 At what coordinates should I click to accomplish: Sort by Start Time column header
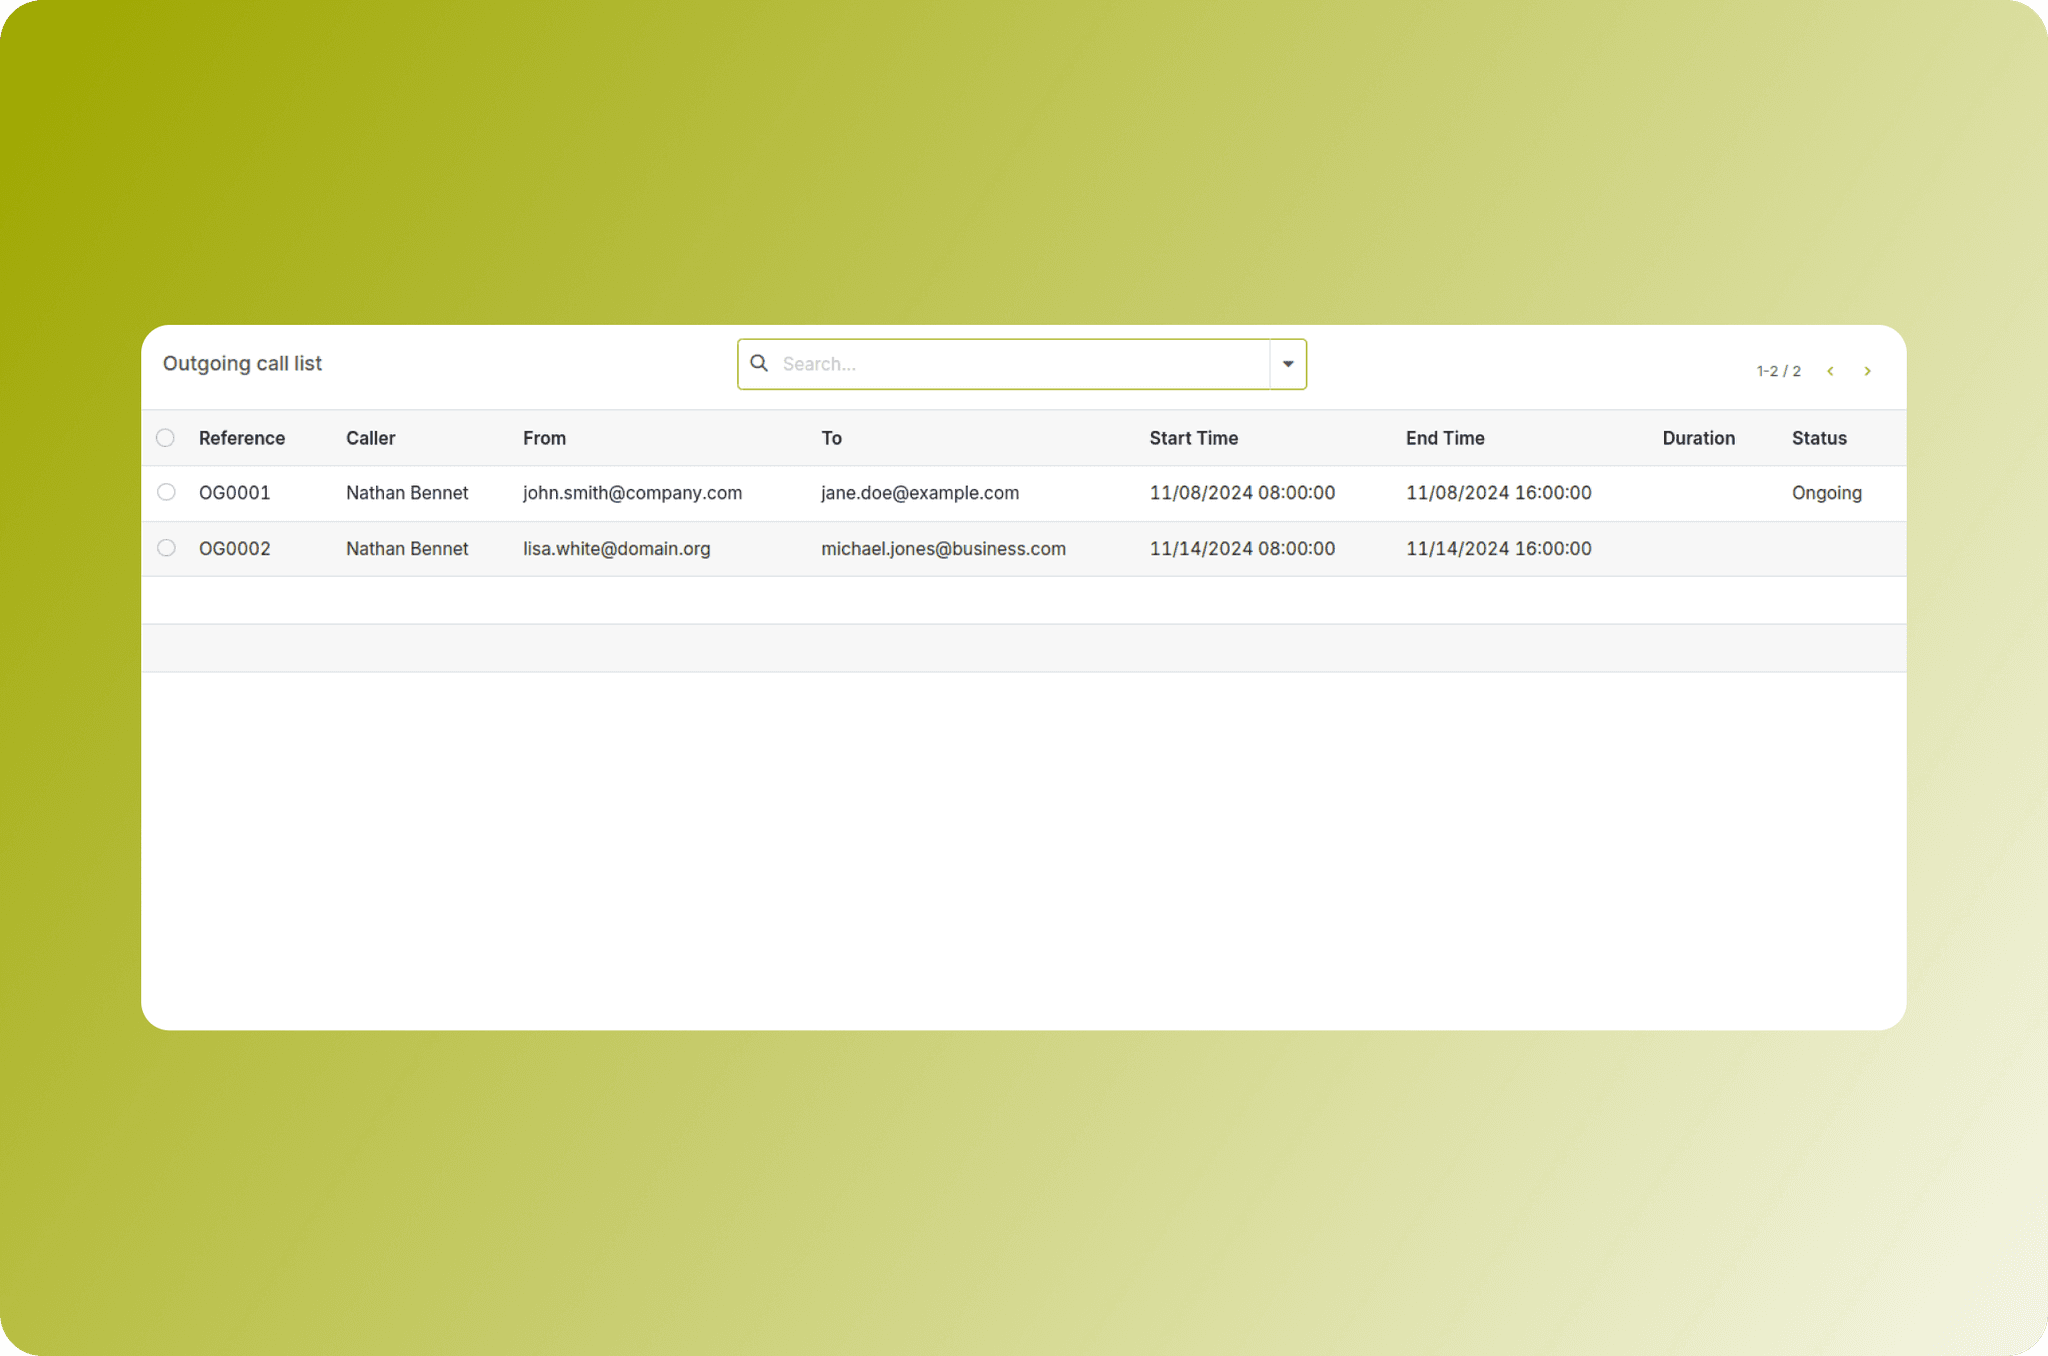tap(1194, 438)
